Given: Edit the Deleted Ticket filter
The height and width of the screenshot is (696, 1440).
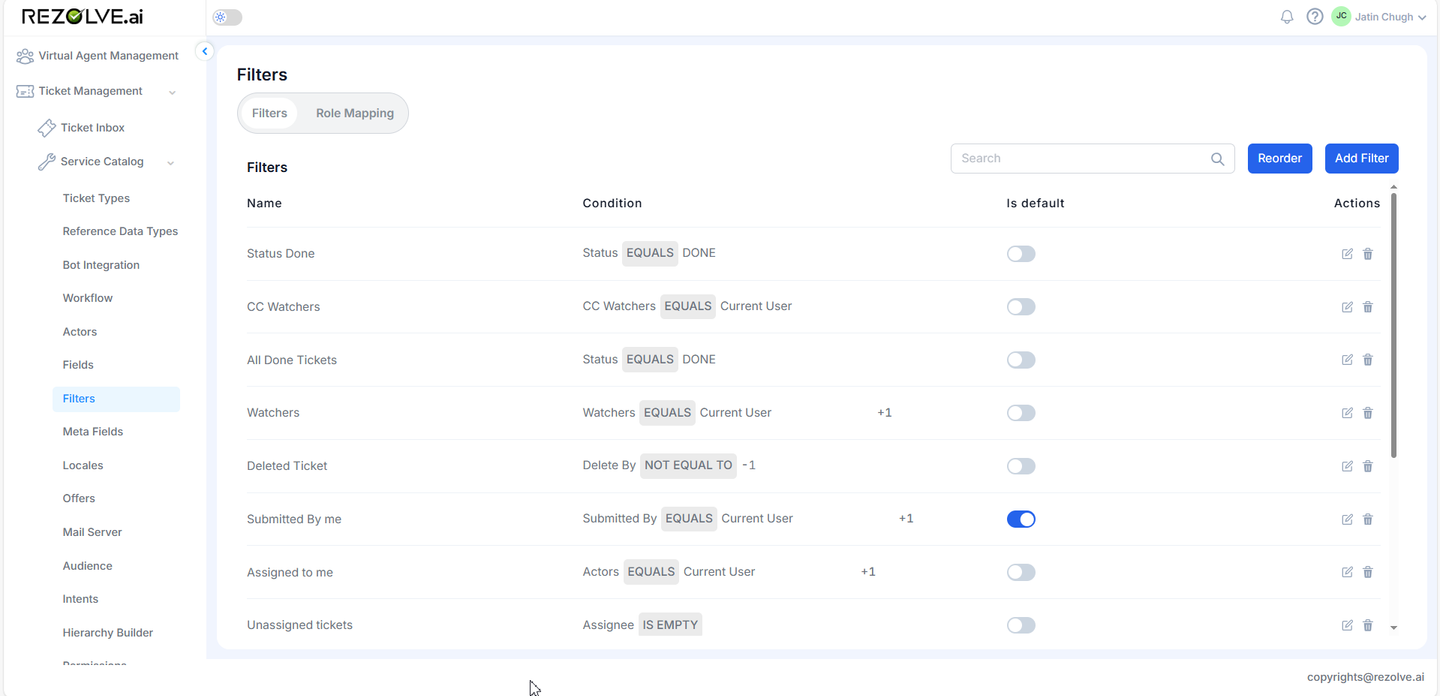Looking at the screenshot, I should (1347, 466).
